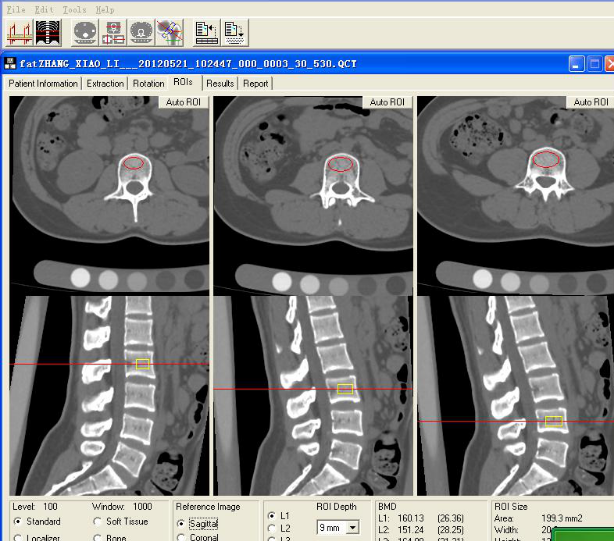
Task: Open the Edit menu
Action: (44, 9)
